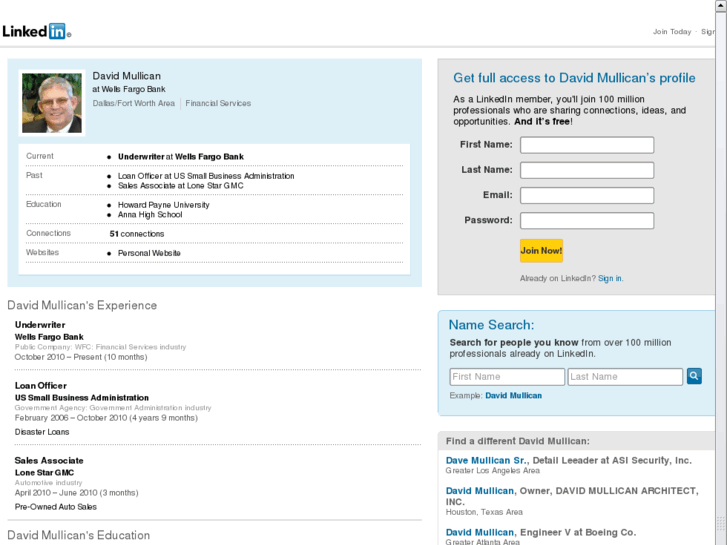Click the Name Search first name box

[507, 377]
